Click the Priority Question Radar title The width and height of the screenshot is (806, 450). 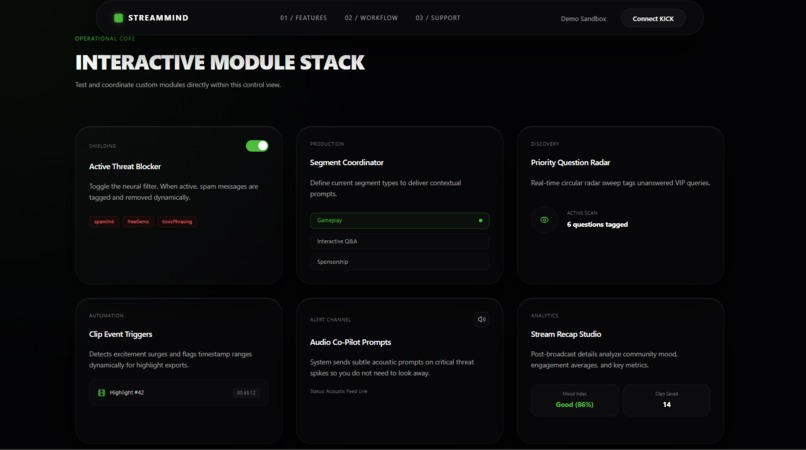click(x=570, y=163)
